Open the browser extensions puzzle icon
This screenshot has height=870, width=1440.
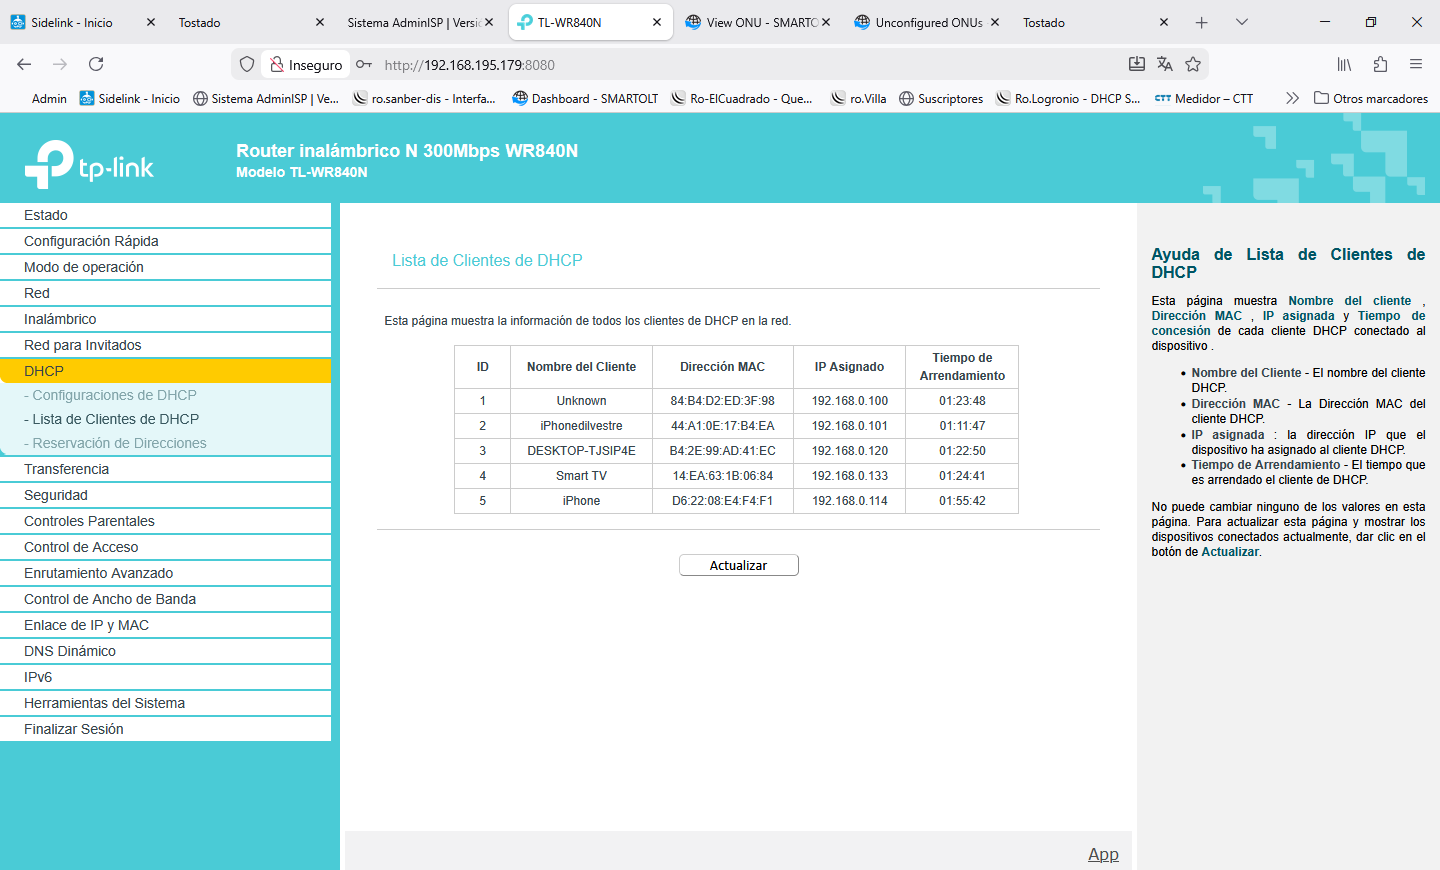tap(1380, 64)
